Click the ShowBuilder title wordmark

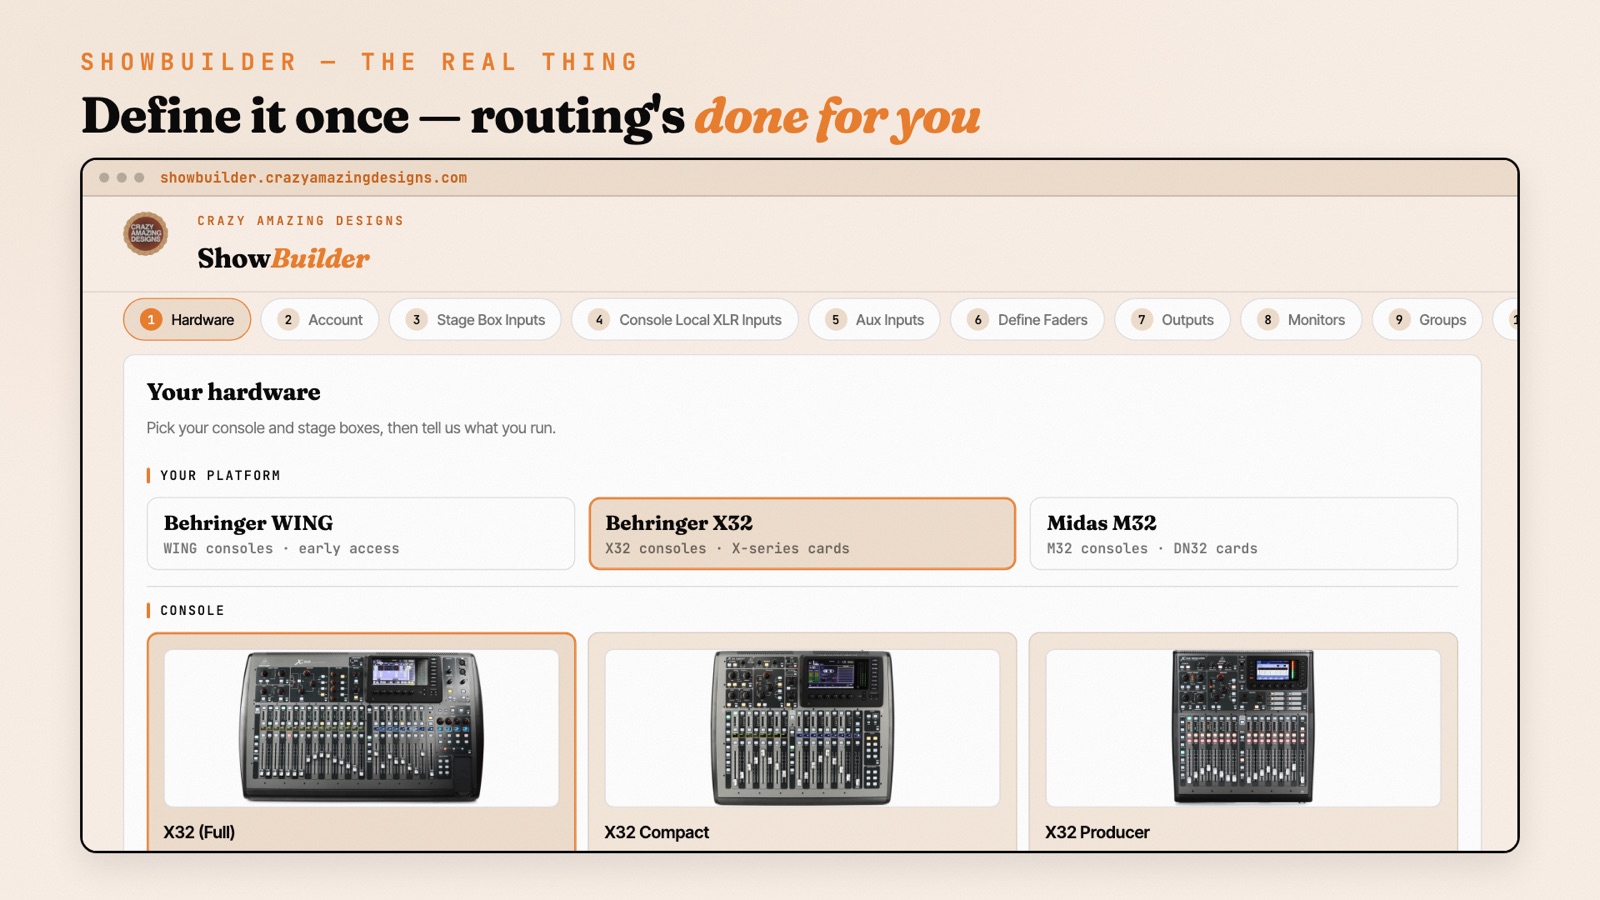283,258
